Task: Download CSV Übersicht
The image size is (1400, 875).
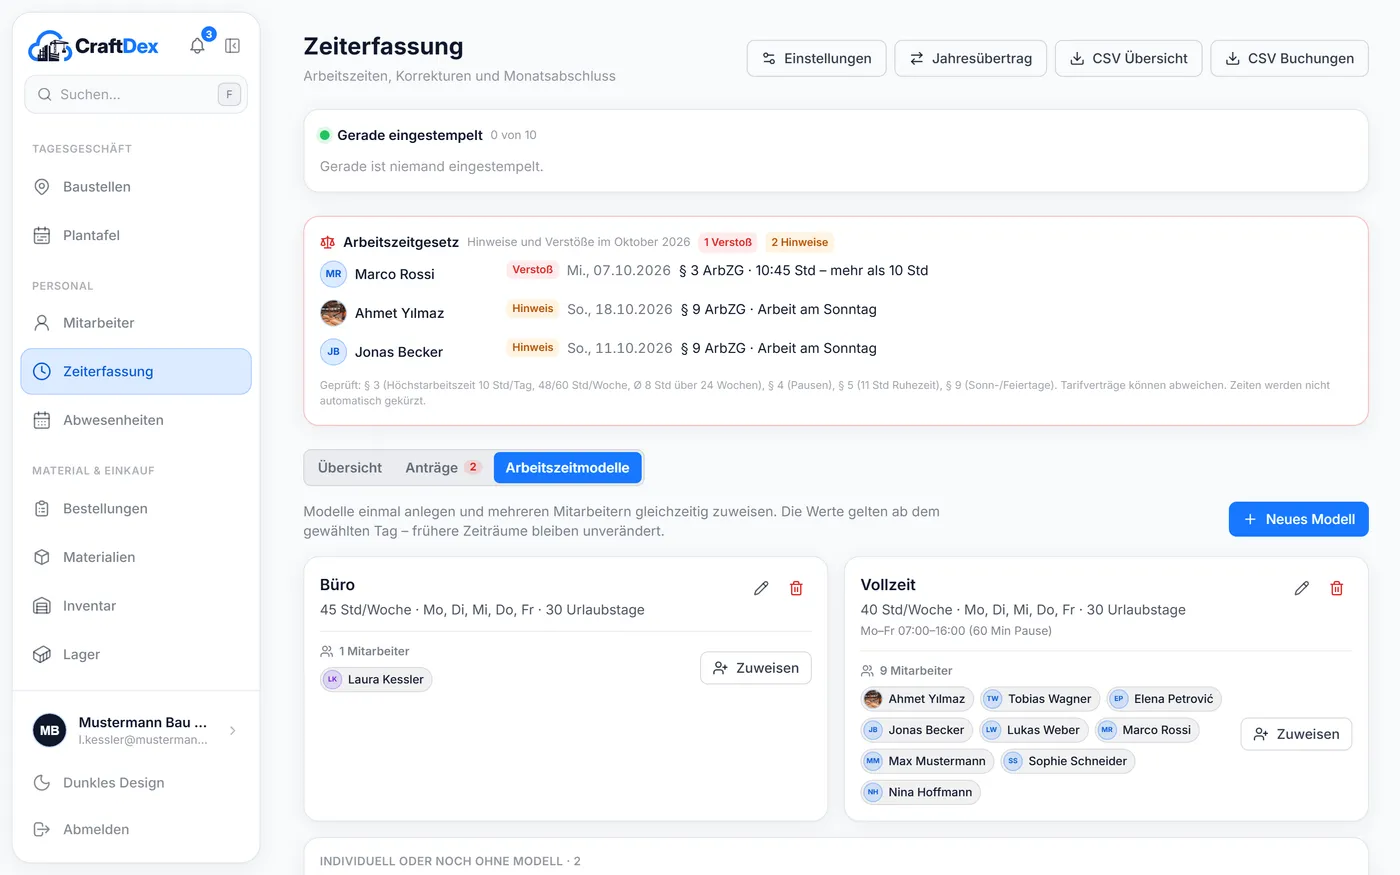Action: [x=1128, y=59]
